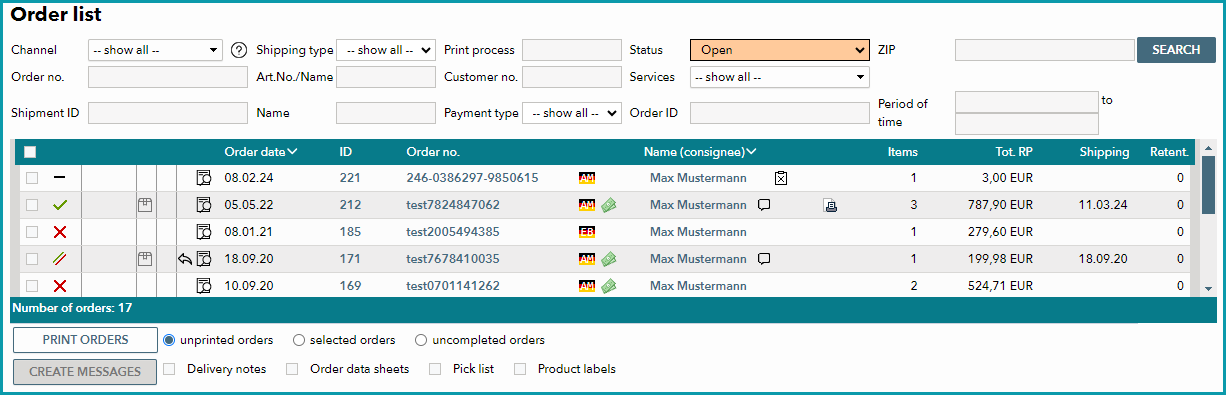Click the AM channel flag for test7678410035
Image resolution: width=1226 pixels, height=395 pixels.
[587, 259]
